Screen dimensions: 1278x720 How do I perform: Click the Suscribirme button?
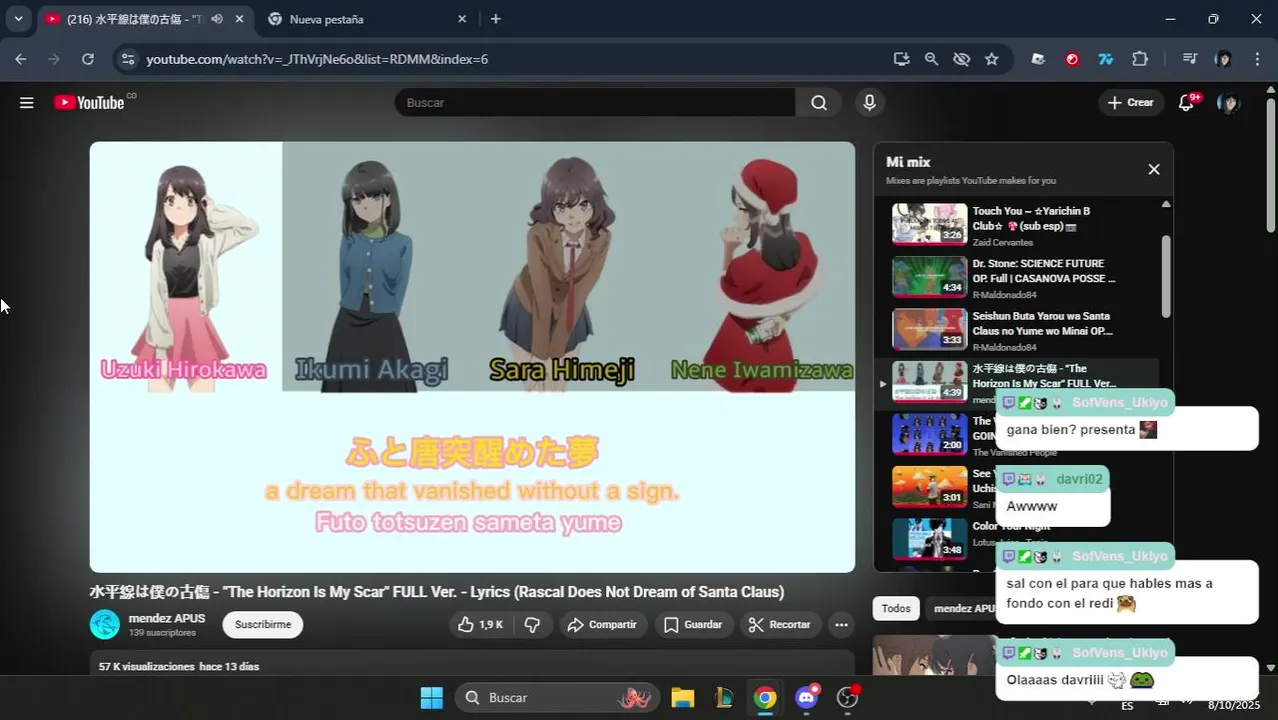tap(263, 624)
